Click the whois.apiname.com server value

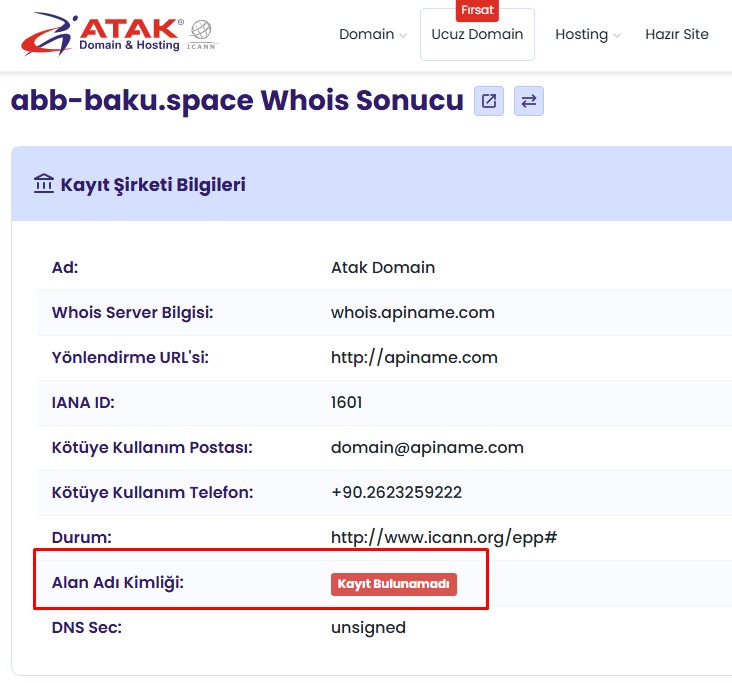(412, 312)
